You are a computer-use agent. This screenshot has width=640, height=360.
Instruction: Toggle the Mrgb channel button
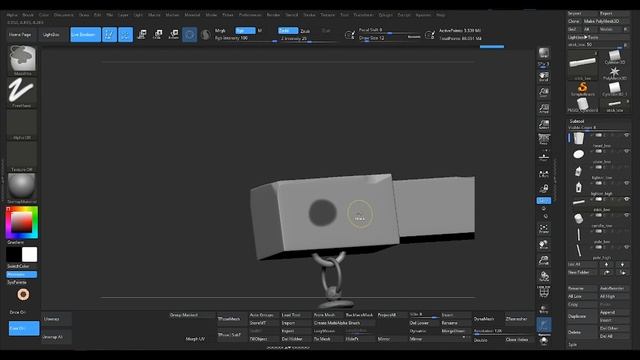pyautogui.click(x=220, y=31)
